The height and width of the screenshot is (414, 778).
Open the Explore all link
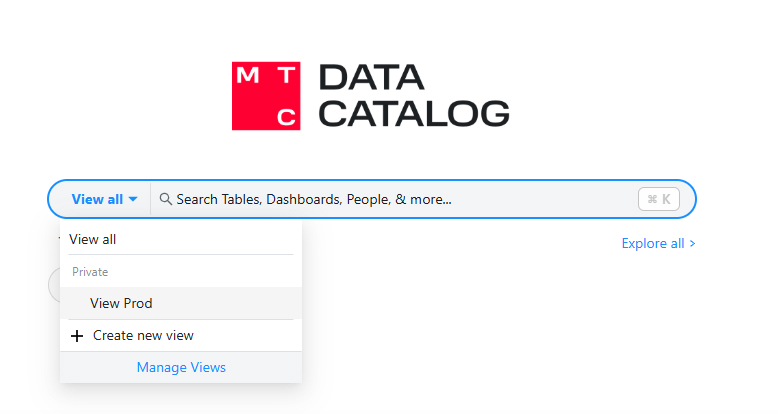click(x=652, y=243)
